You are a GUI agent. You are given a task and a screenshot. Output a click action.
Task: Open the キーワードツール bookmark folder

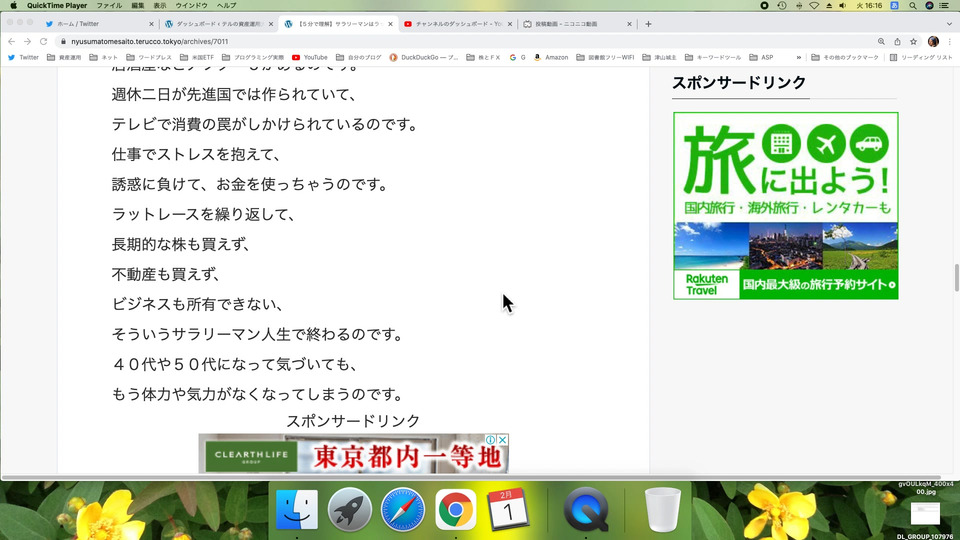pos(713,58)
